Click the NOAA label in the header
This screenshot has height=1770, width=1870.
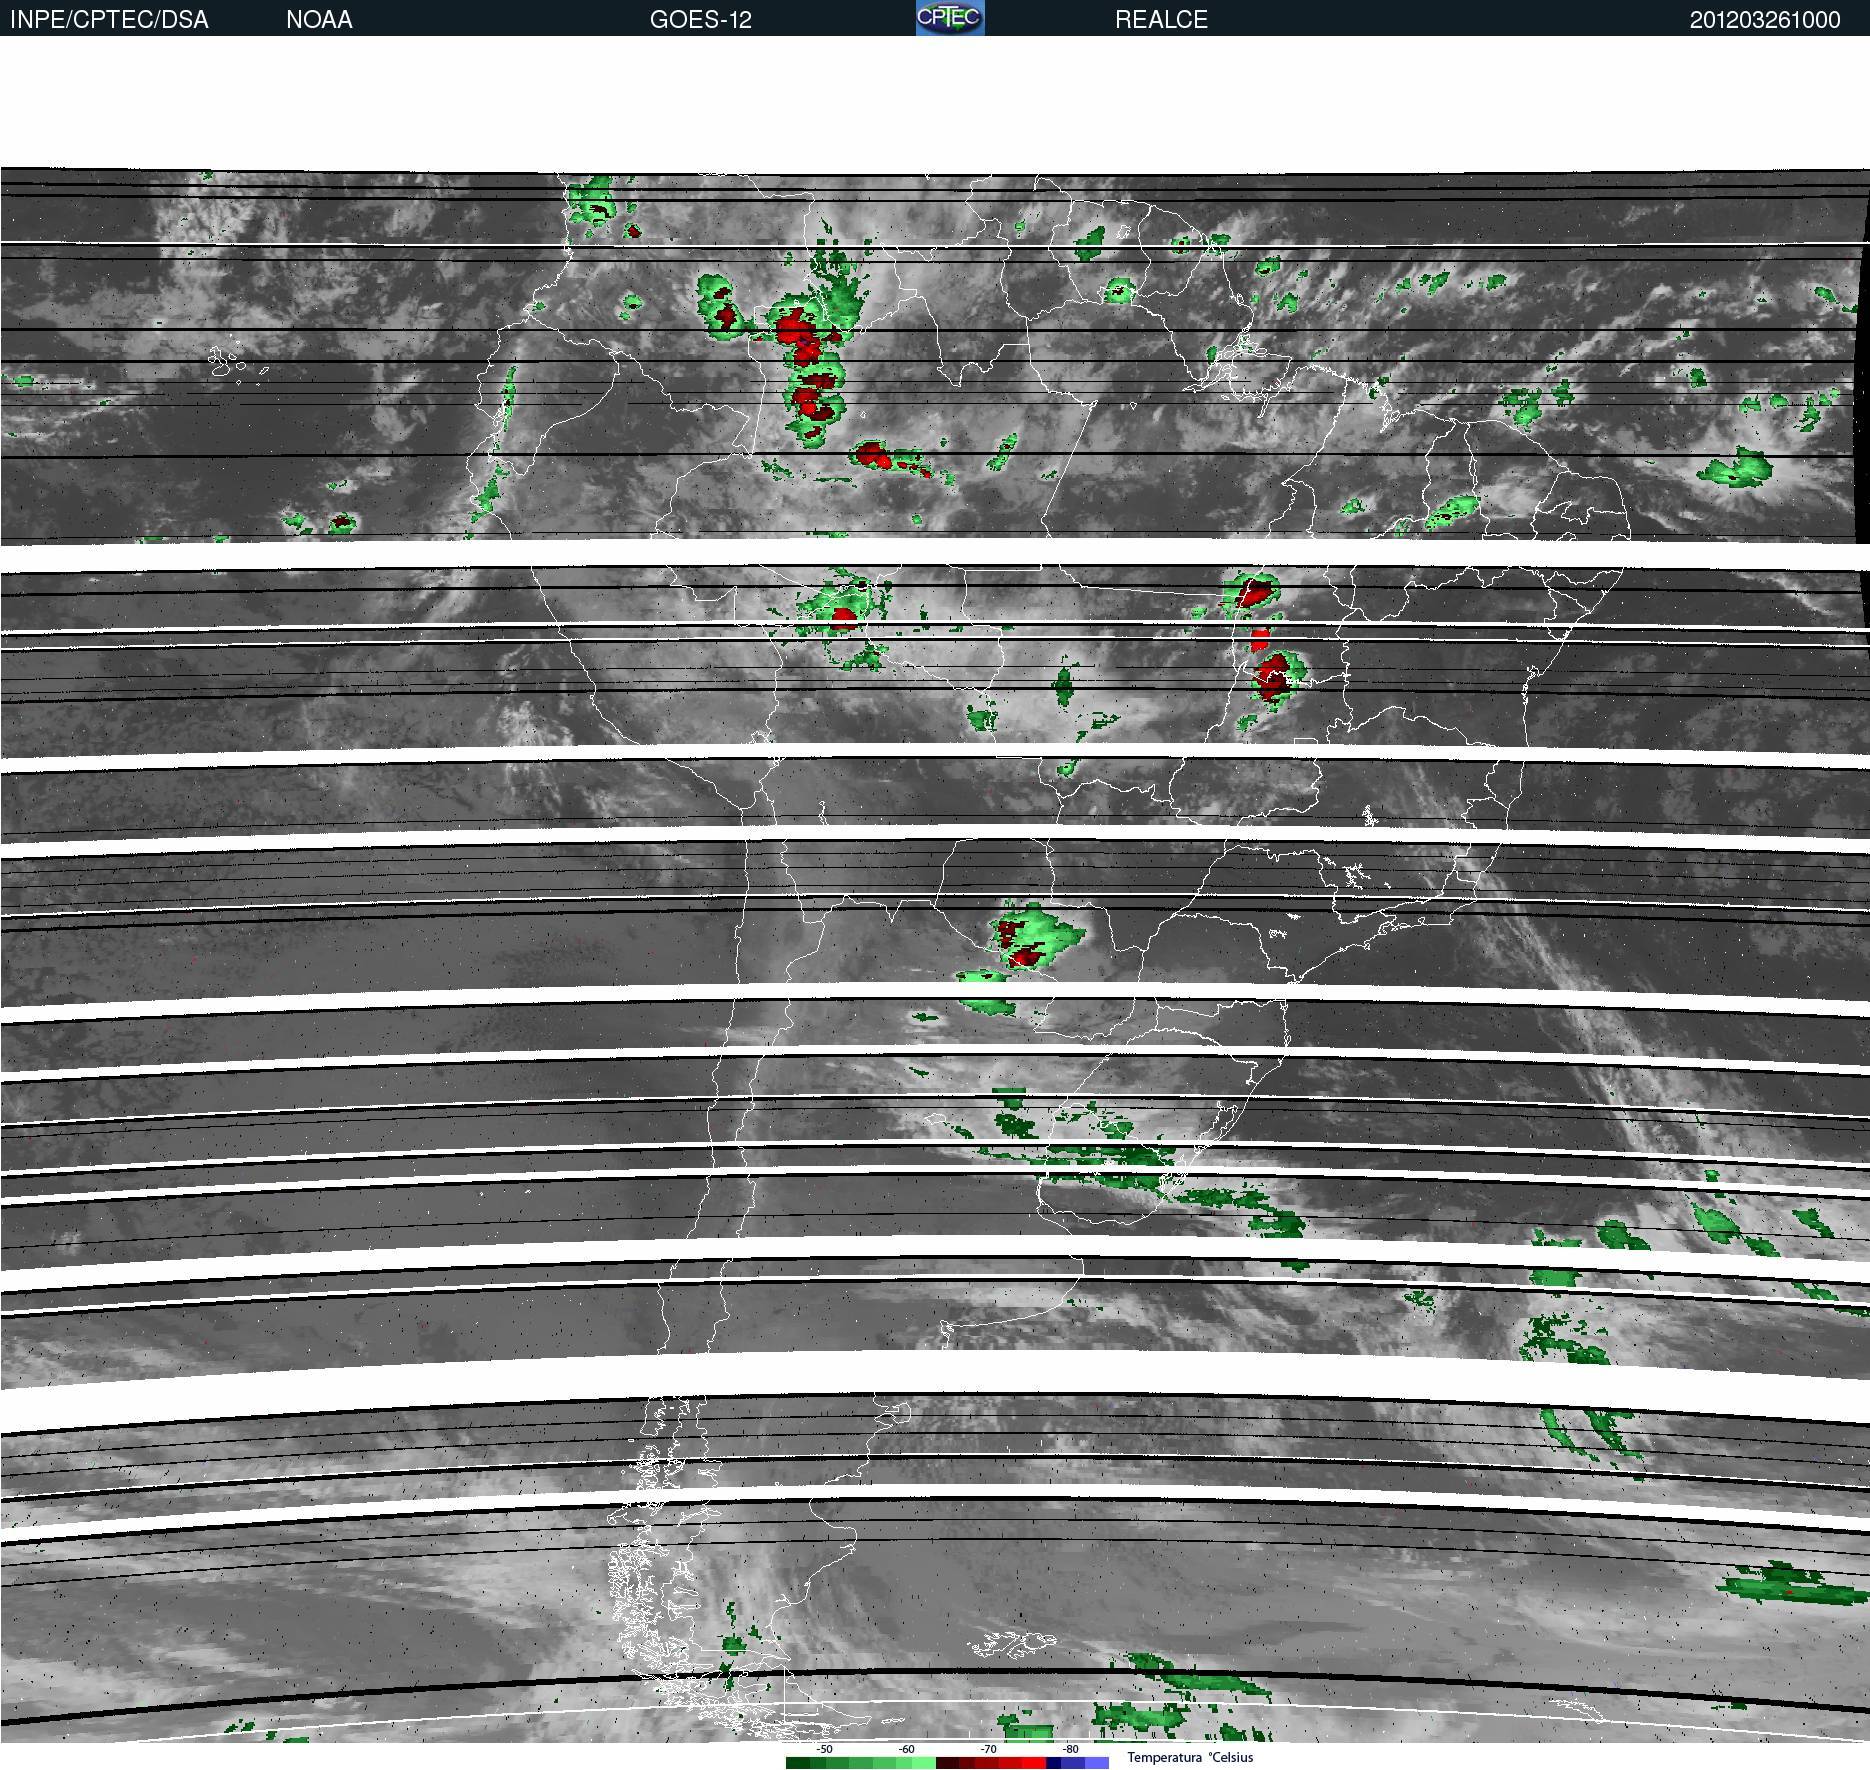319,19
